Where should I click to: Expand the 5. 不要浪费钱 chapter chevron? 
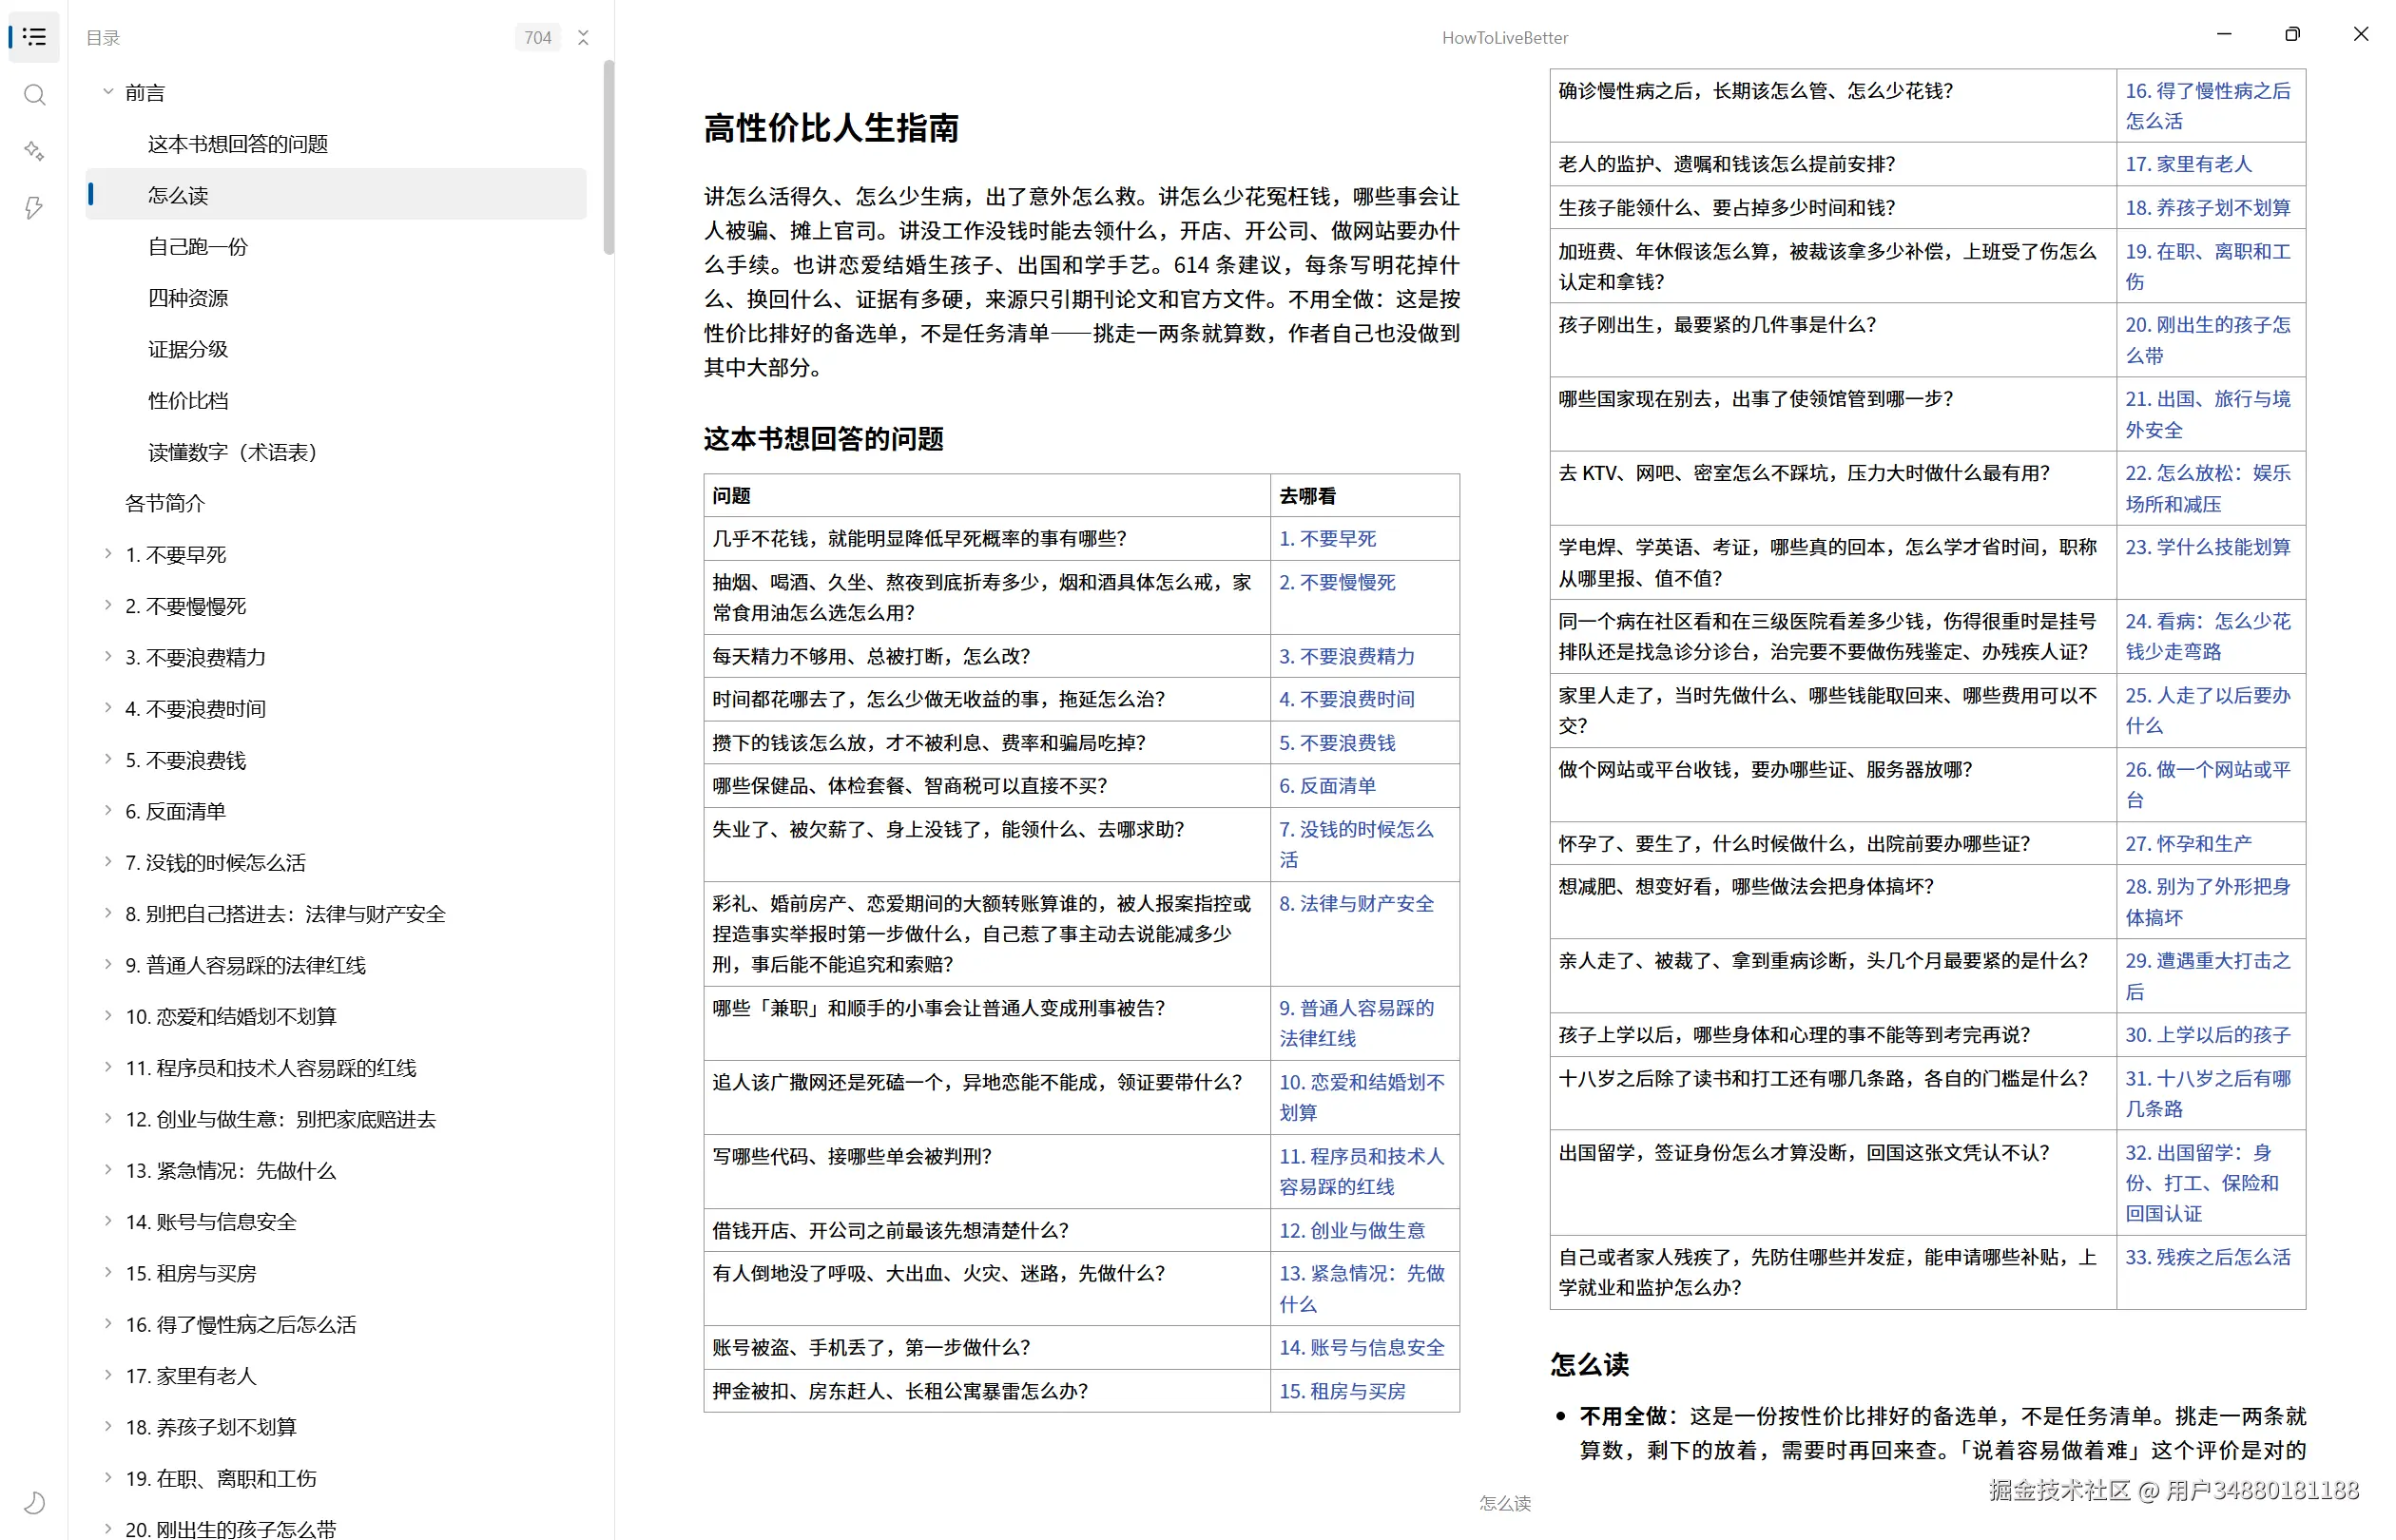point(108,759)
